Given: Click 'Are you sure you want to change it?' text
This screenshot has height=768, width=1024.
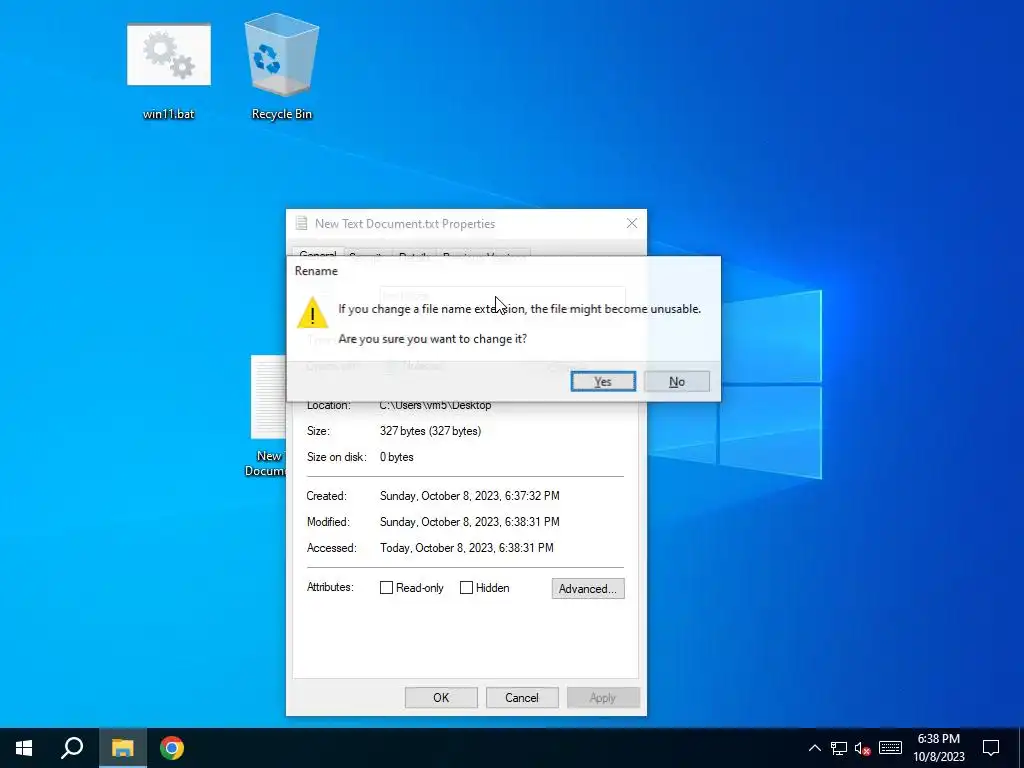Looking at the screenshot, I should point(432,339).
